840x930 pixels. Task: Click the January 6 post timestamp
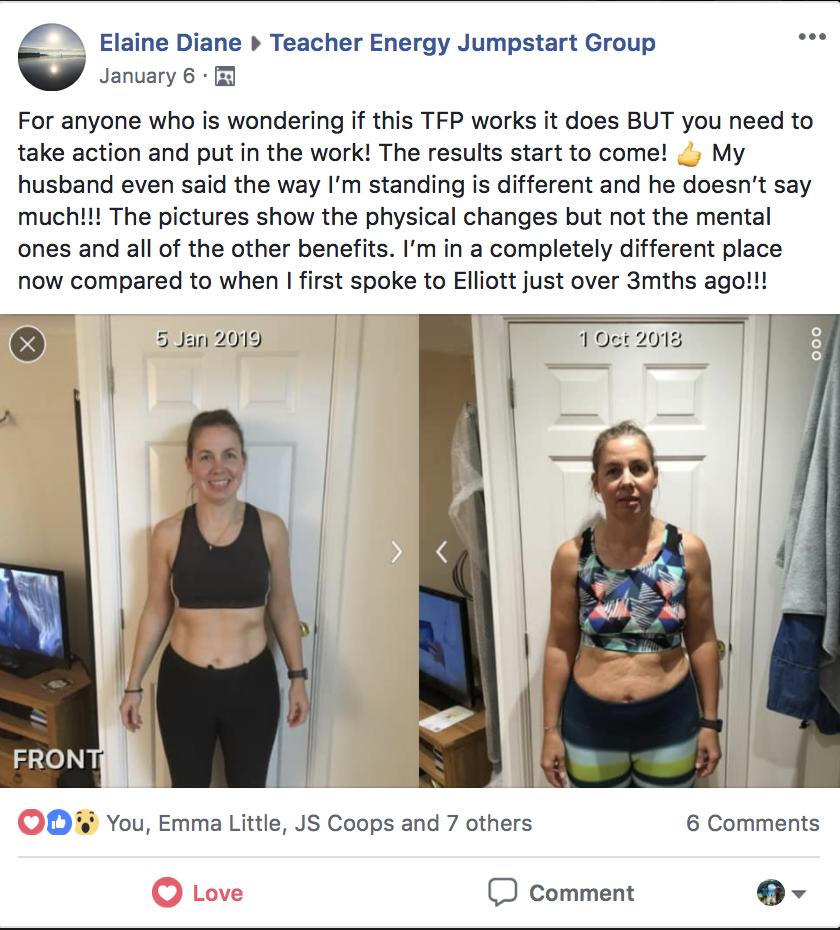[x=147, y=77]
